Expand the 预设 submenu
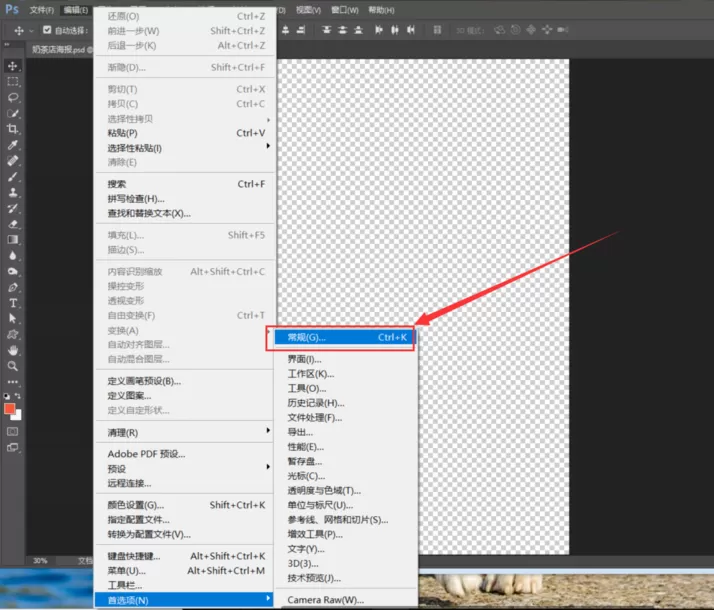 (x=184, y=468)
